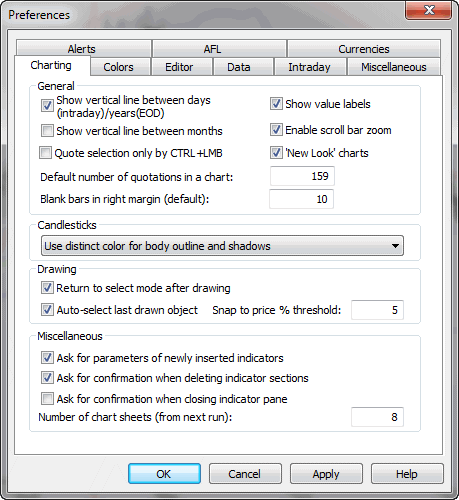
Task: Disable Enable scroll bar zoom checkbox
Action: [276, 130]
